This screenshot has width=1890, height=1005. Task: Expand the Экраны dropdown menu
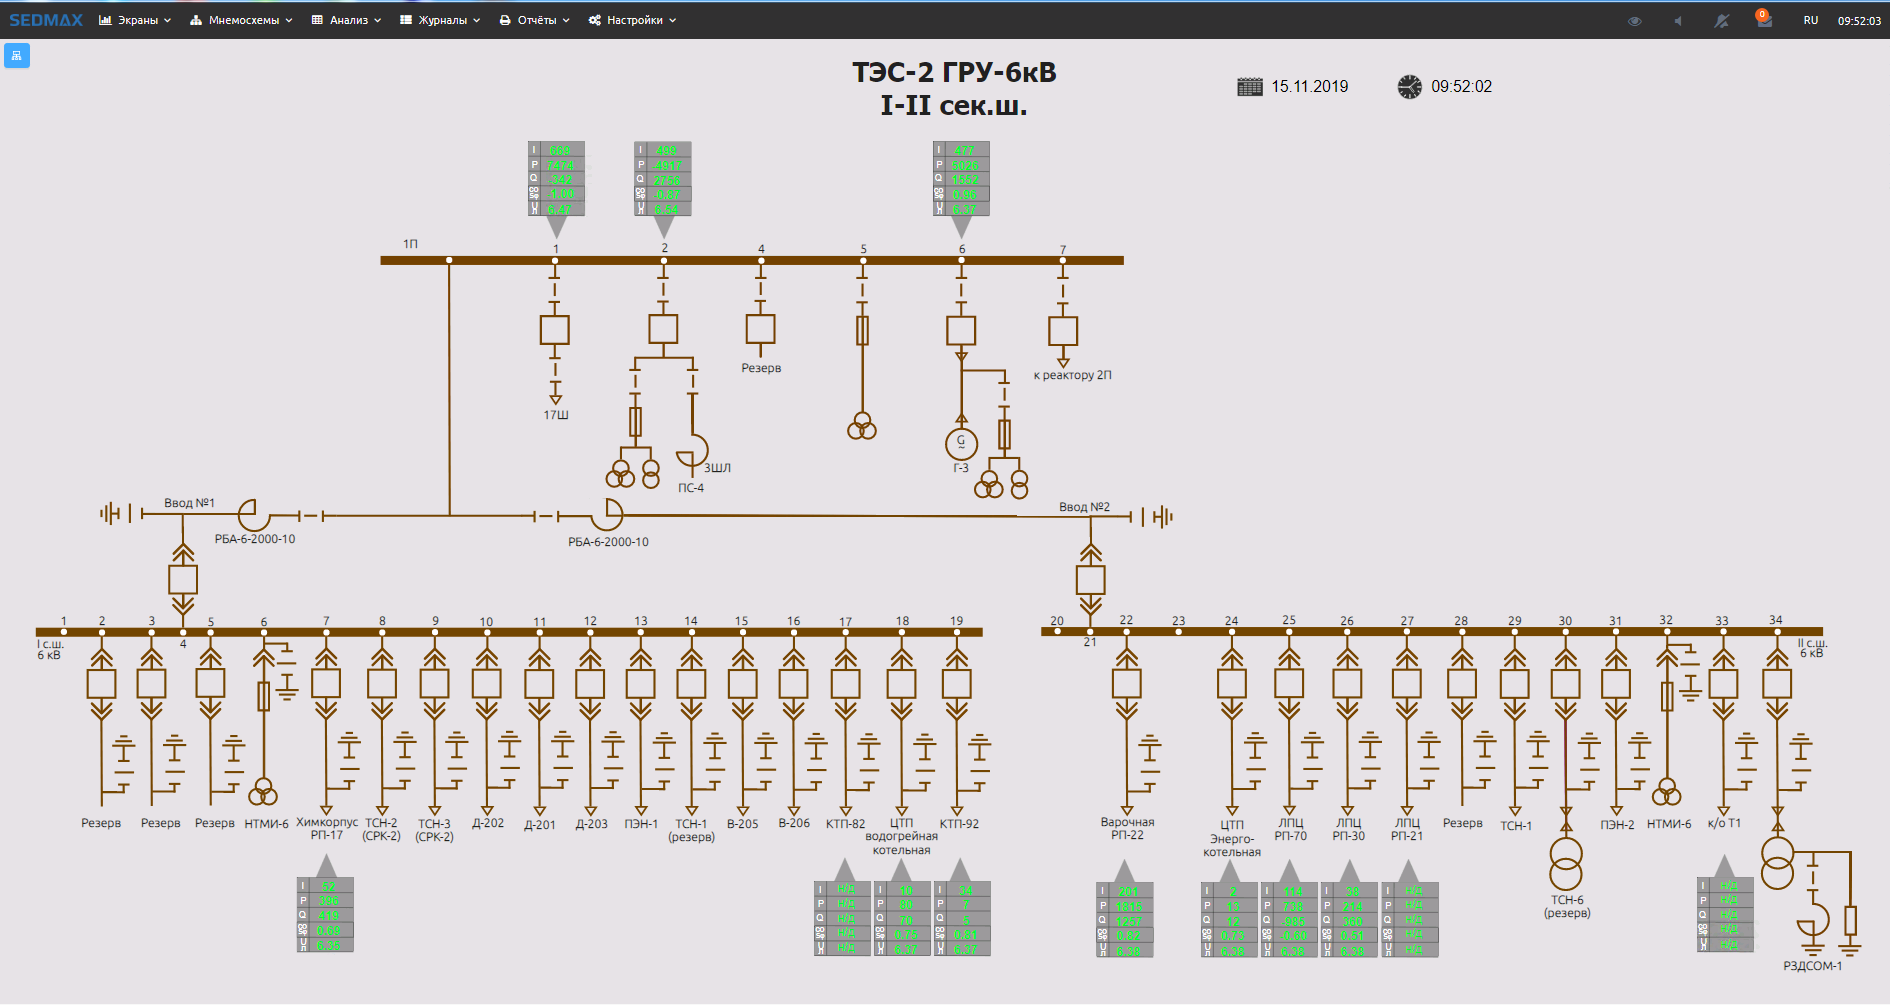click(135, 20)
